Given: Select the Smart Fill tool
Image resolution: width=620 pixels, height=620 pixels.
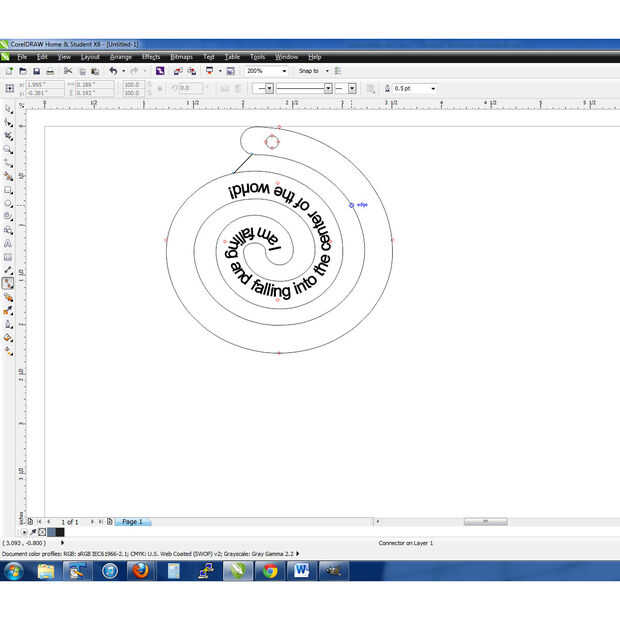Looking at the screenshot, I should (8, 177).
